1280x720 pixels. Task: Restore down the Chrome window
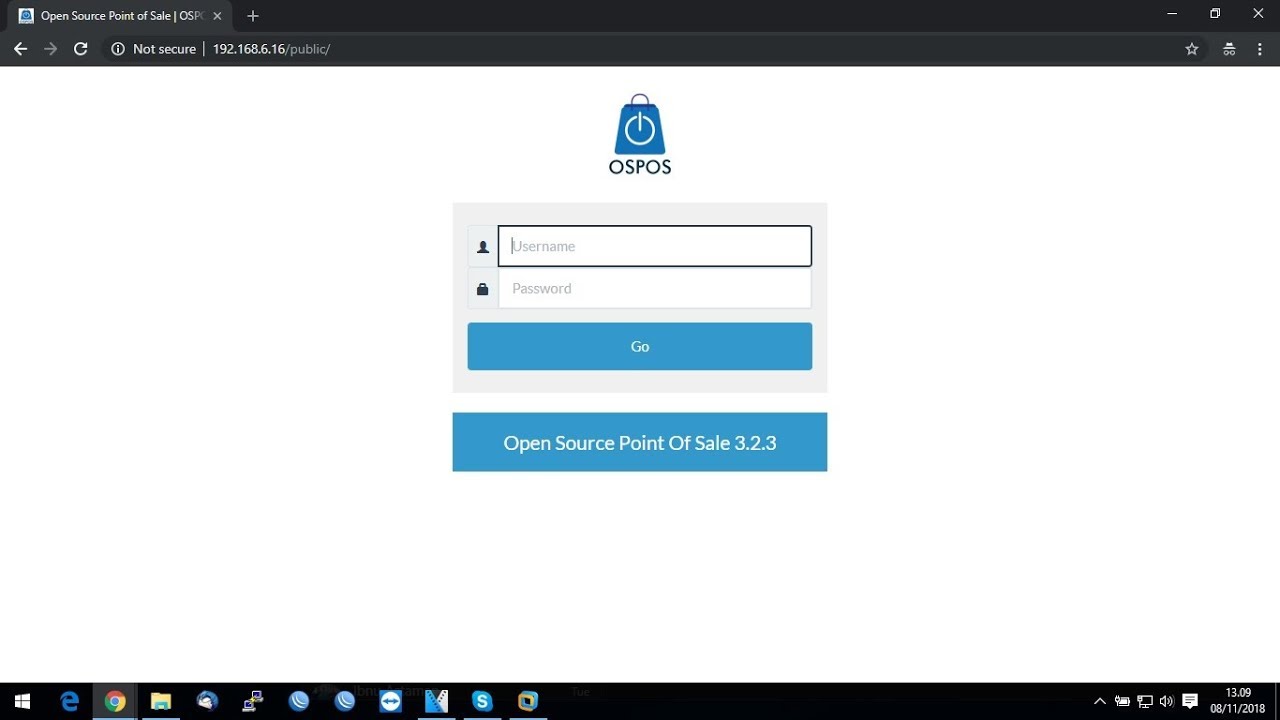pyautogui.click(x=1215, y=13)
